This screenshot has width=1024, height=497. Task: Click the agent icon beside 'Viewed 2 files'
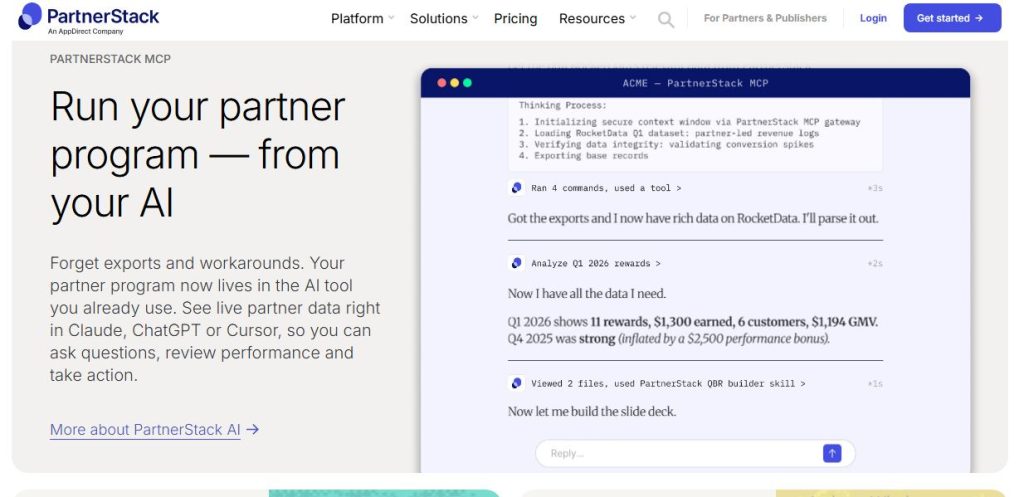point(516,383)
